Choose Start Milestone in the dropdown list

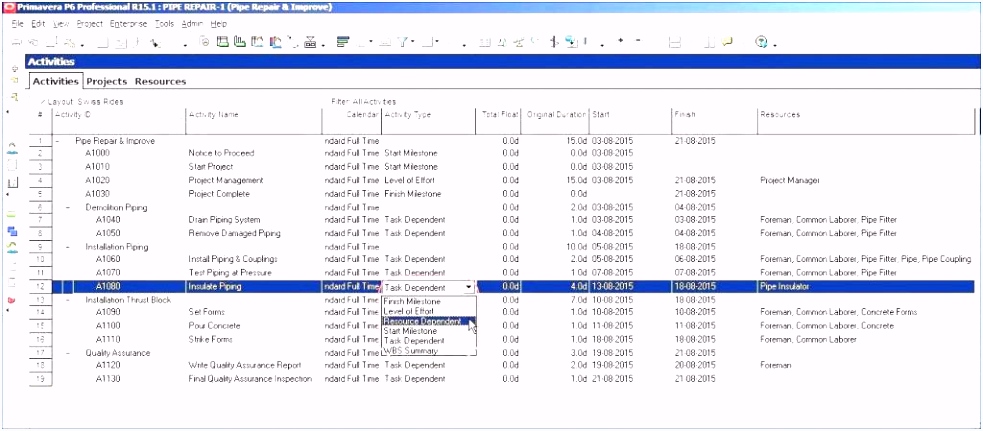(411, 331)
